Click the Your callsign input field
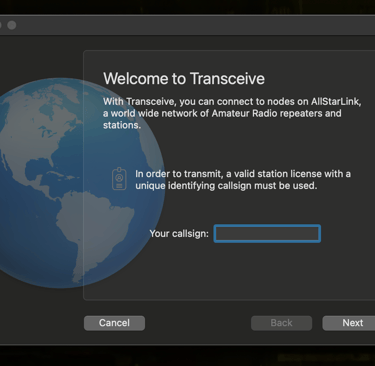 pos(267,233)
